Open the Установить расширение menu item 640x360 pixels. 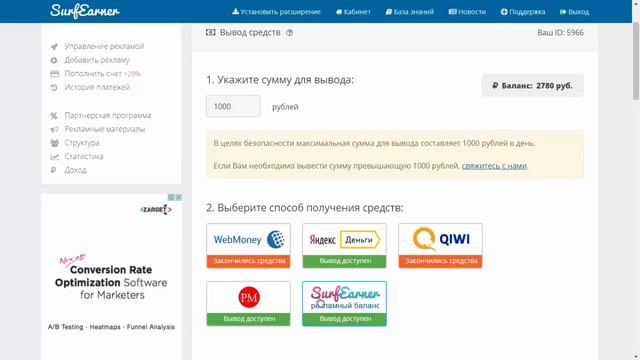[276, 11]
